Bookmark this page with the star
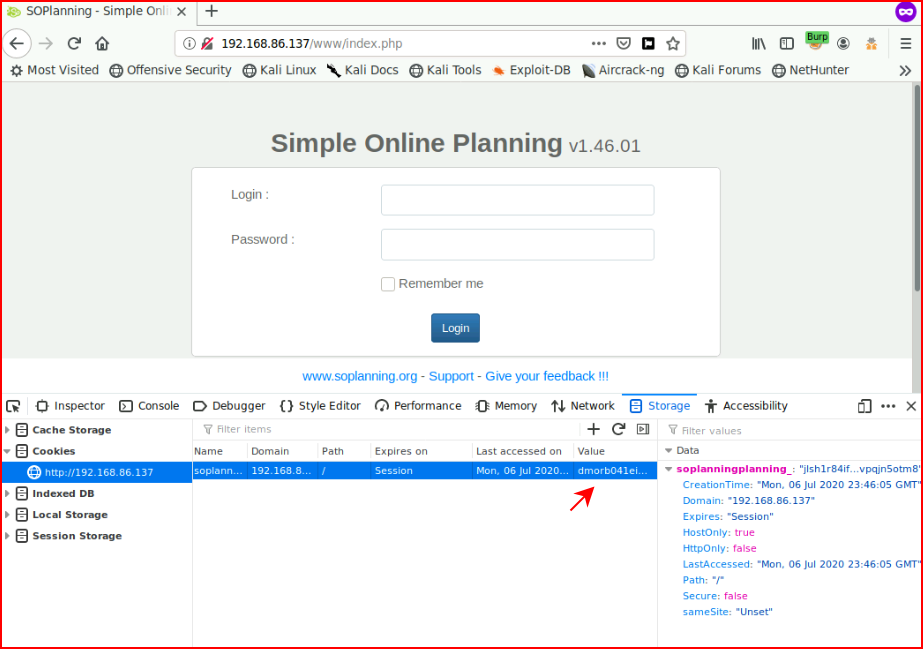Image resolution: width=923 pixels, height=649 pixels. click(x=673, y=44)
